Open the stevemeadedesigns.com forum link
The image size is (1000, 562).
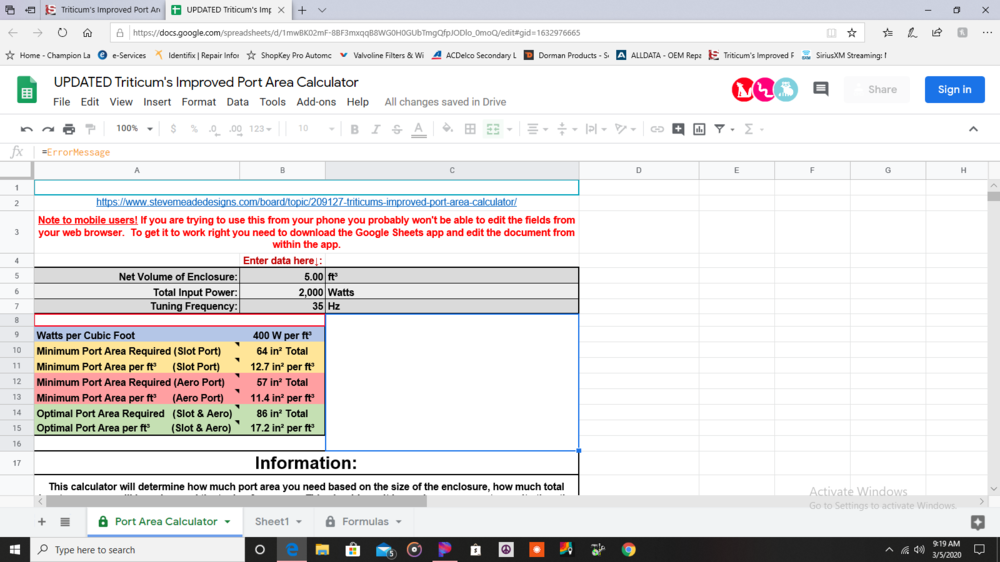click(306, 202)
